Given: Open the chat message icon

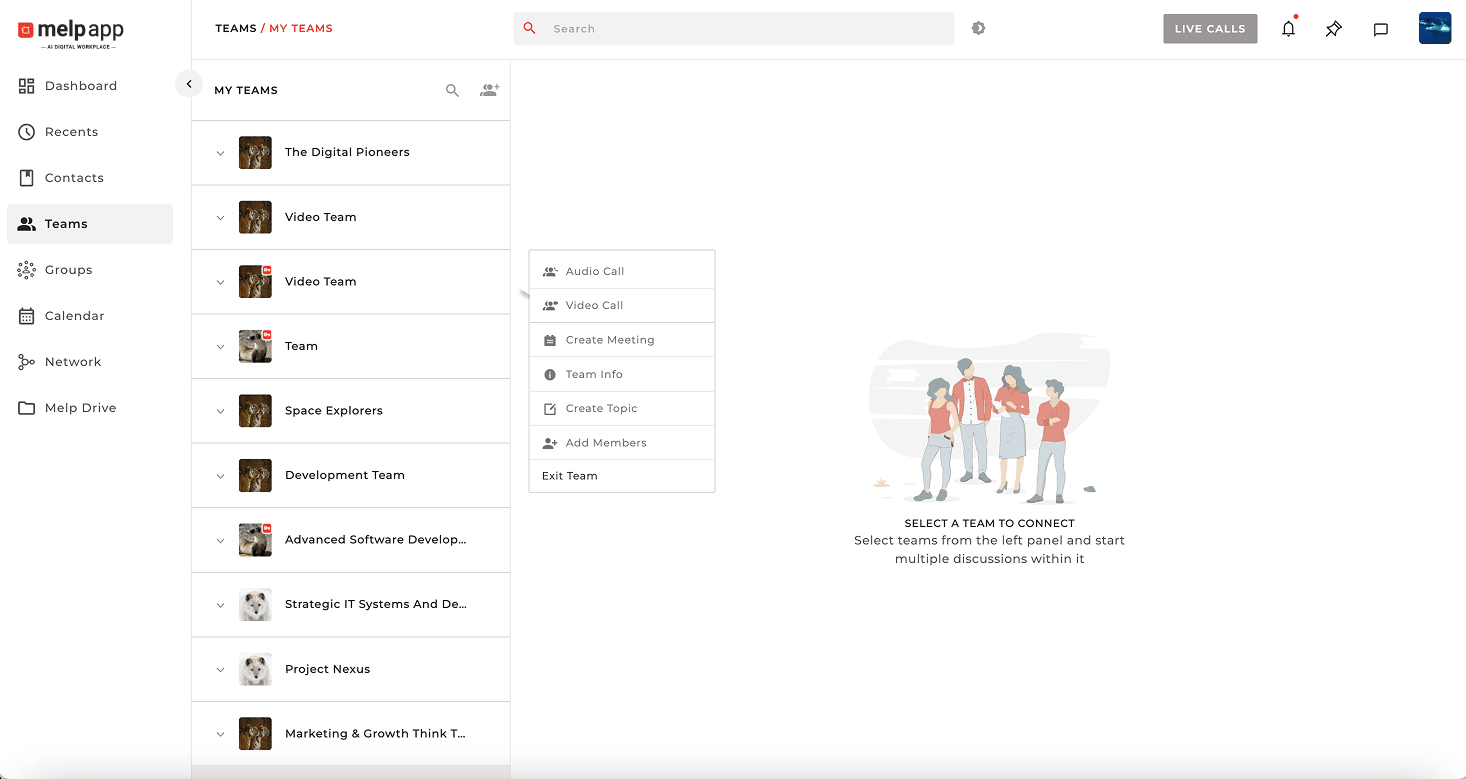Looking at the screenshot, I should [x=1380, y=29].
